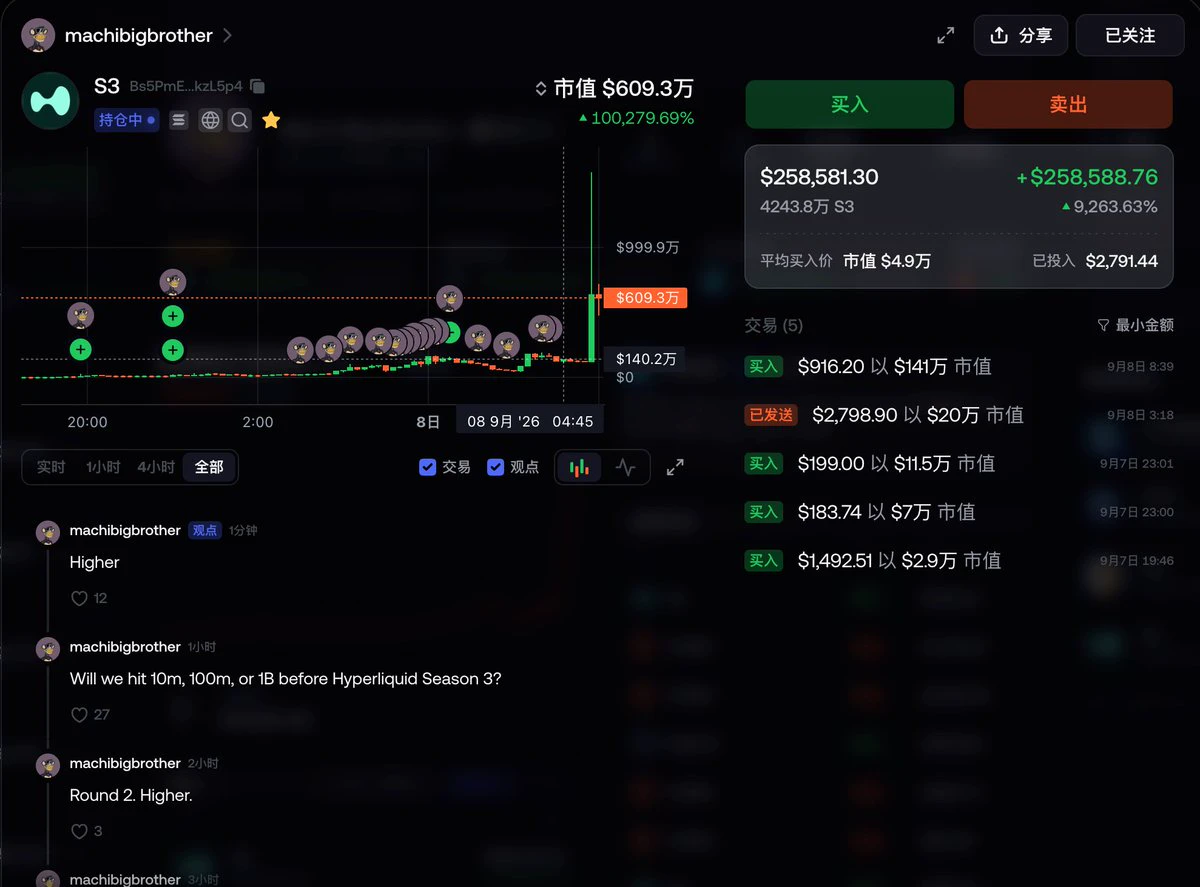The height and width of the screenshot is (887, 1200).
Task: Open machibigbrother name on the 1小时 post
Action: pos(125,647)
